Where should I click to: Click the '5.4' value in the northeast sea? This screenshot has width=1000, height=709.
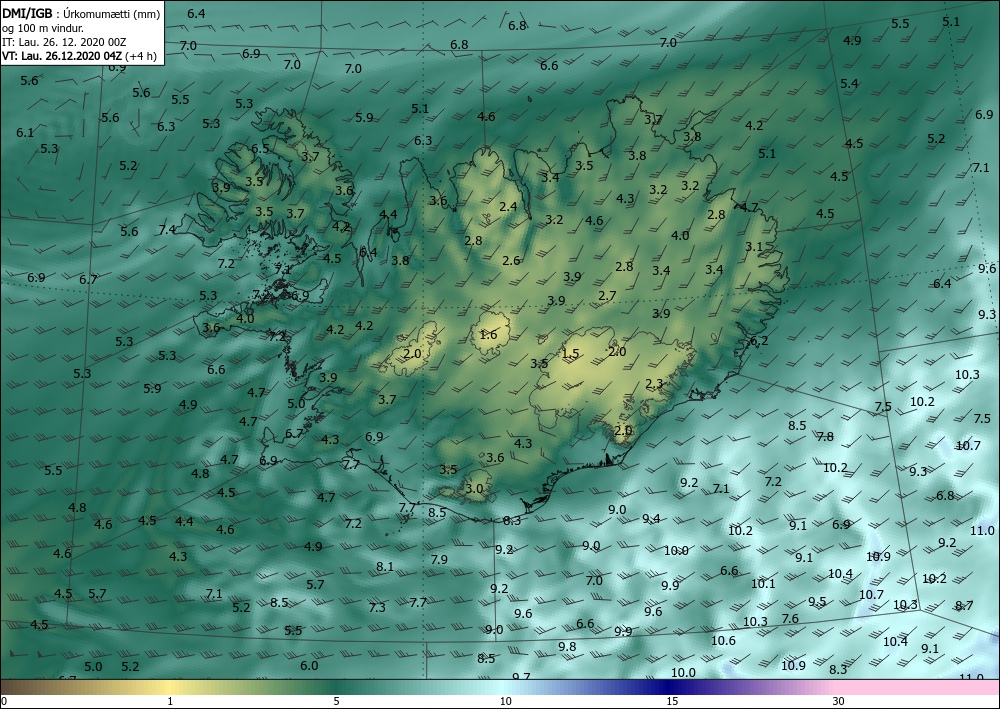849,84
